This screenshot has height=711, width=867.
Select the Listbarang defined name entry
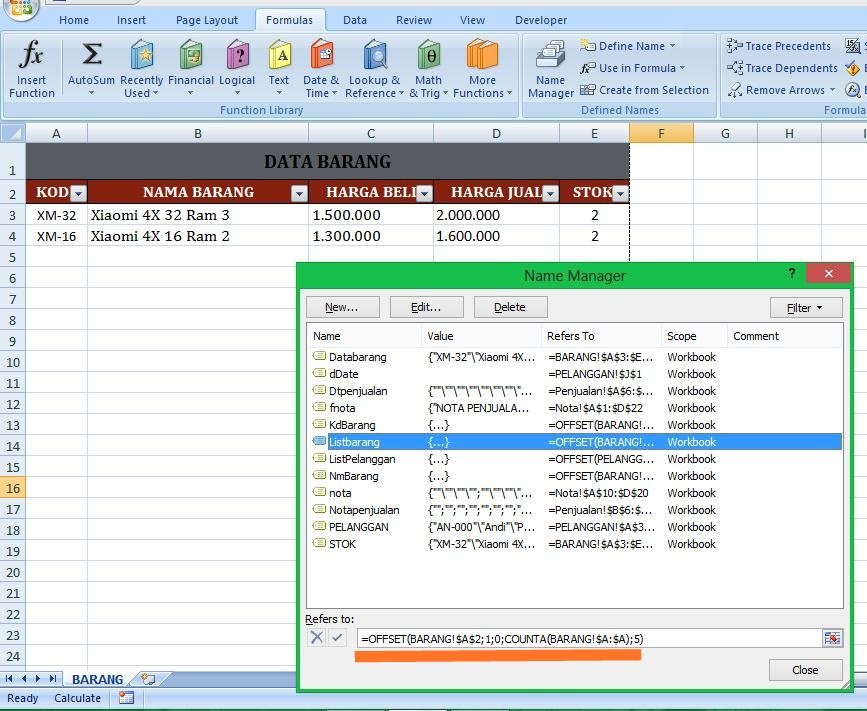(400, 441)
